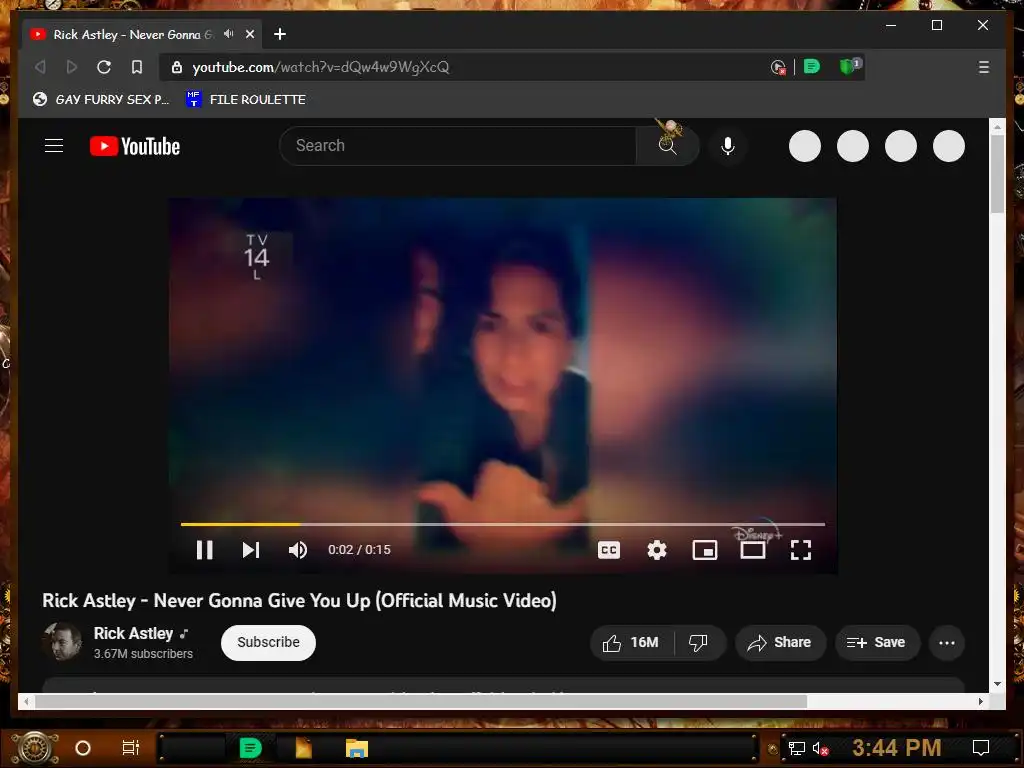Open the browser main menu
Screen dimensions: 1024x768
[x=984, y=67]
